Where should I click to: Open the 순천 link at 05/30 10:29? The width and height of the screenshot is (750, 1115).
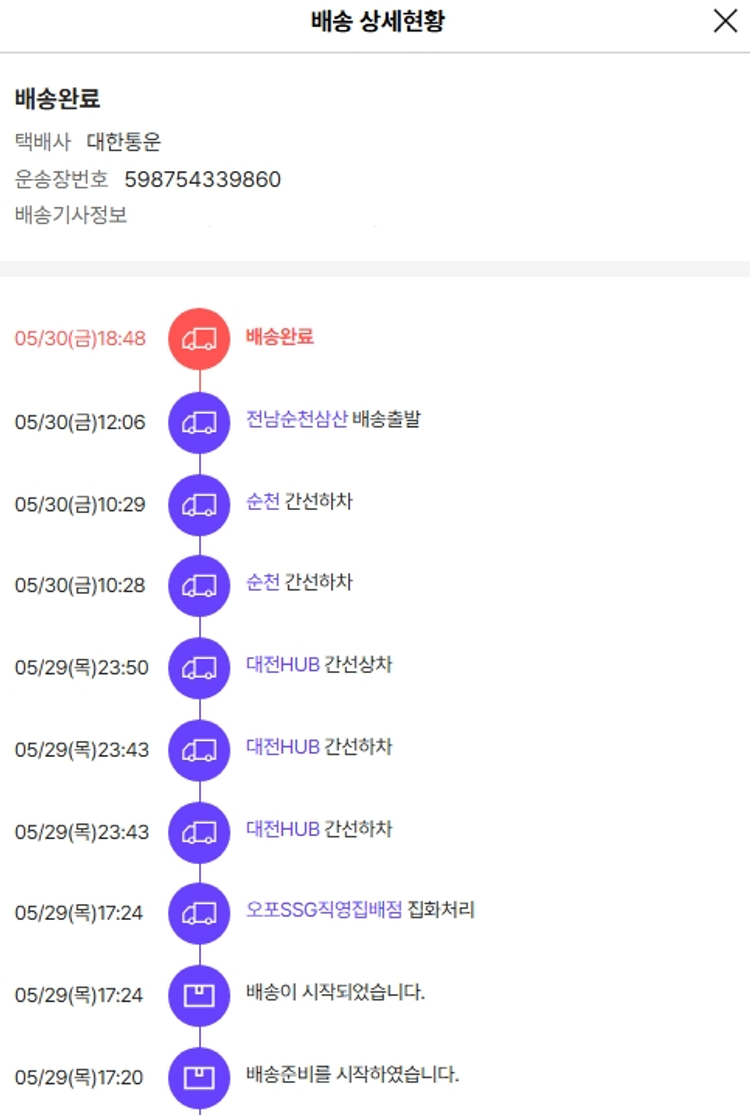pos(263,501)
